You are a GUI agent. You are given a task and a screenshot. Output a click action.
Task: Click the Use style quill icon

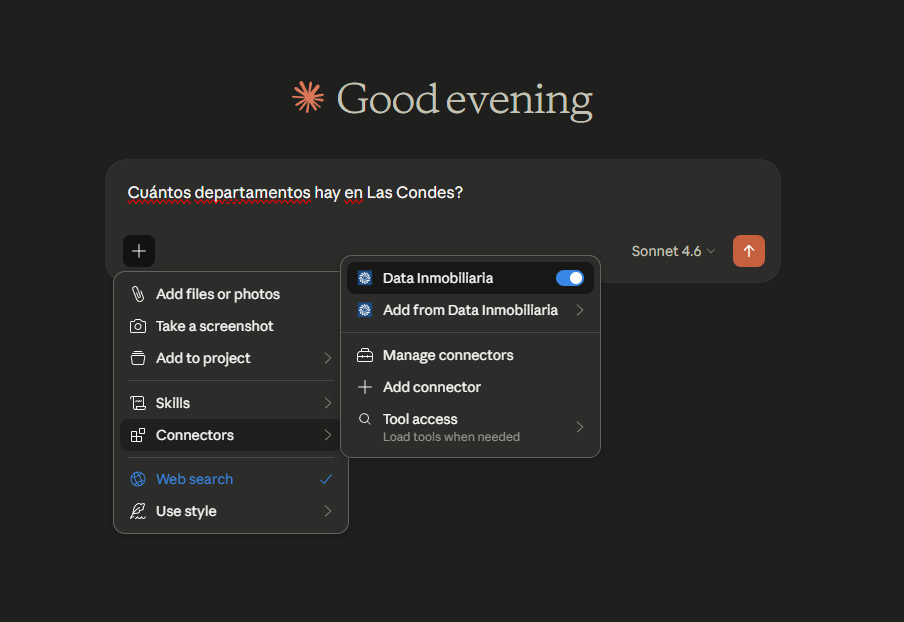coord(138,511)
